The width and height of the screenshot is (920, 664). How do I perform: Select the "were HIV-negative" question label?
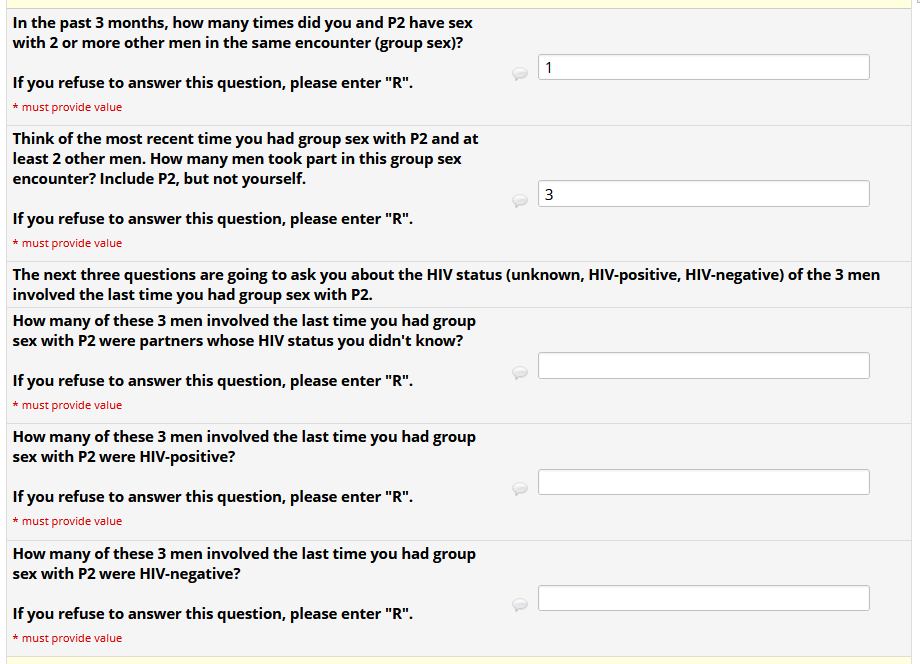(243, 564)
